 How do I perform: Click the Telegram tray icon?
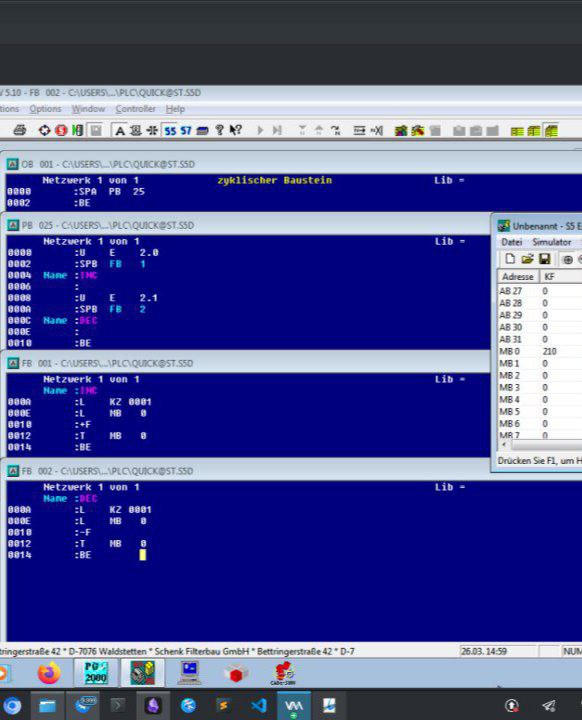point(548,705)
